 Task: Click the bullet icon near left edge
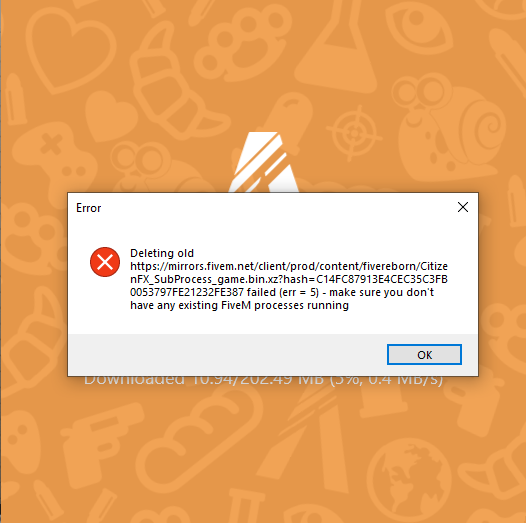[16, 99]
